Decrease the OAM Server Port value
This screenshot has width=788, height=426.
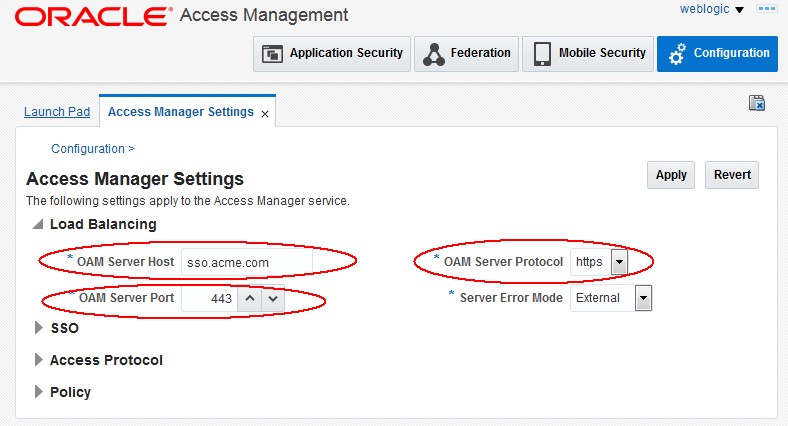273,298
